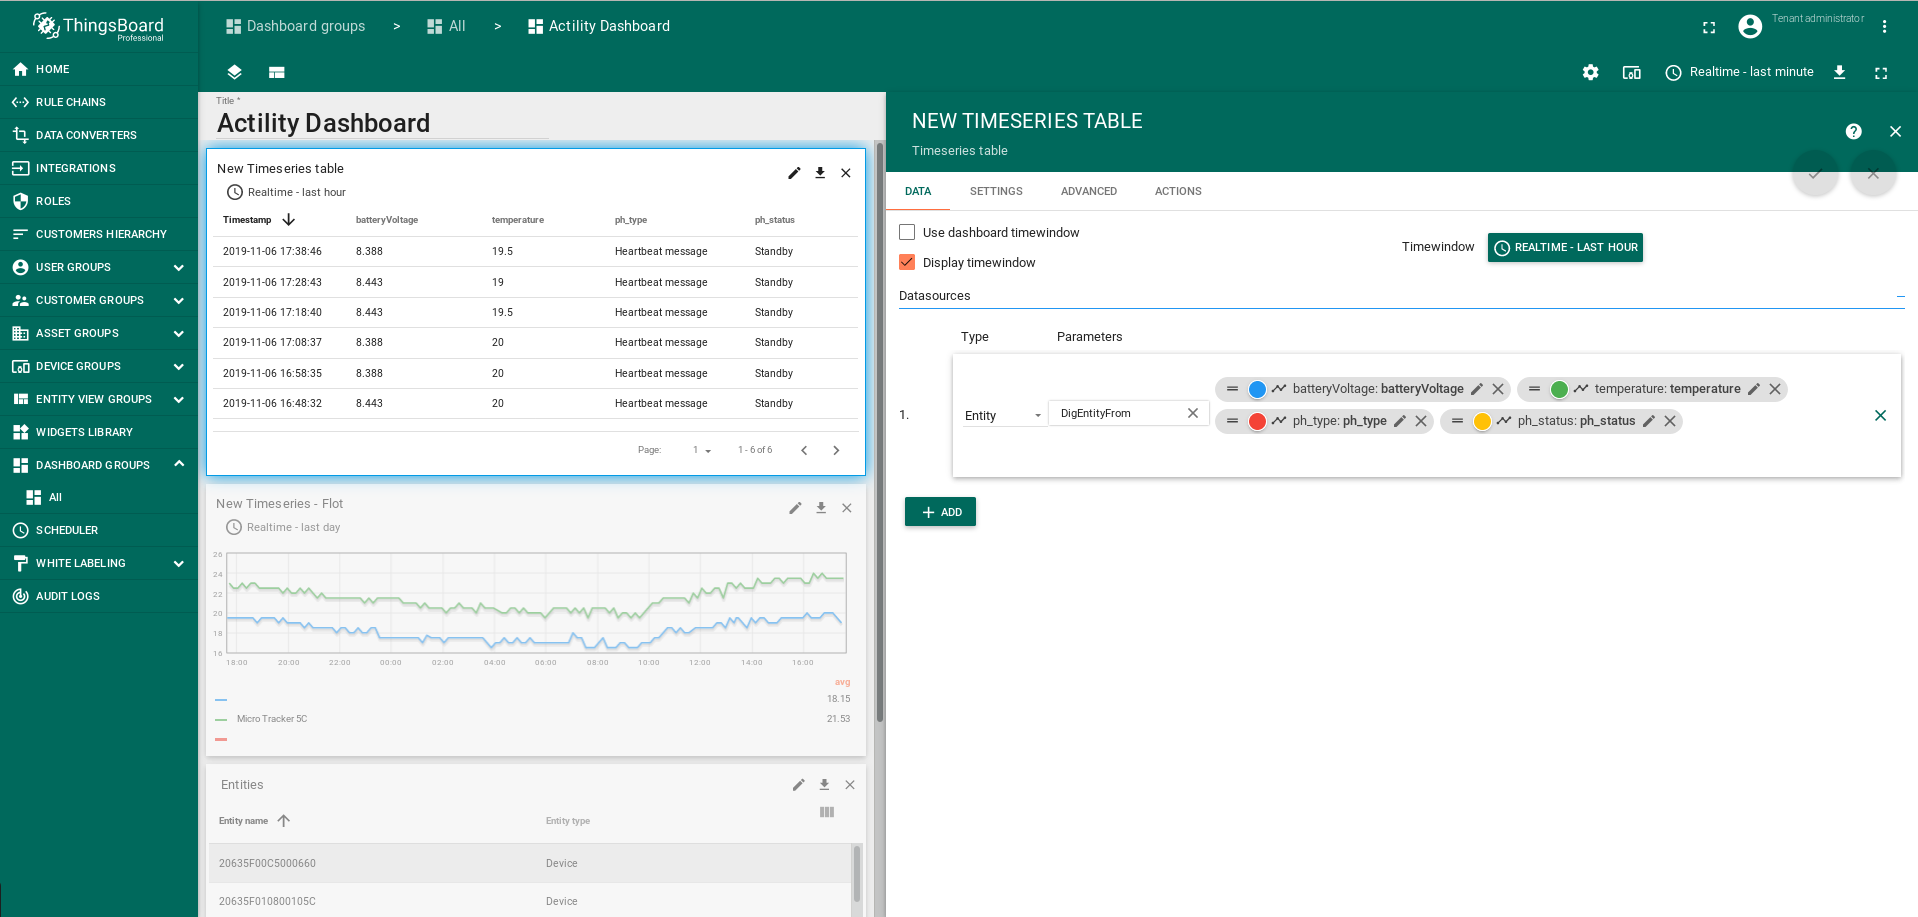This screenshot has width=1918, height=917.
Task: Click blue batteryVoltage color swatch
Action: [x=1257, y=389]
